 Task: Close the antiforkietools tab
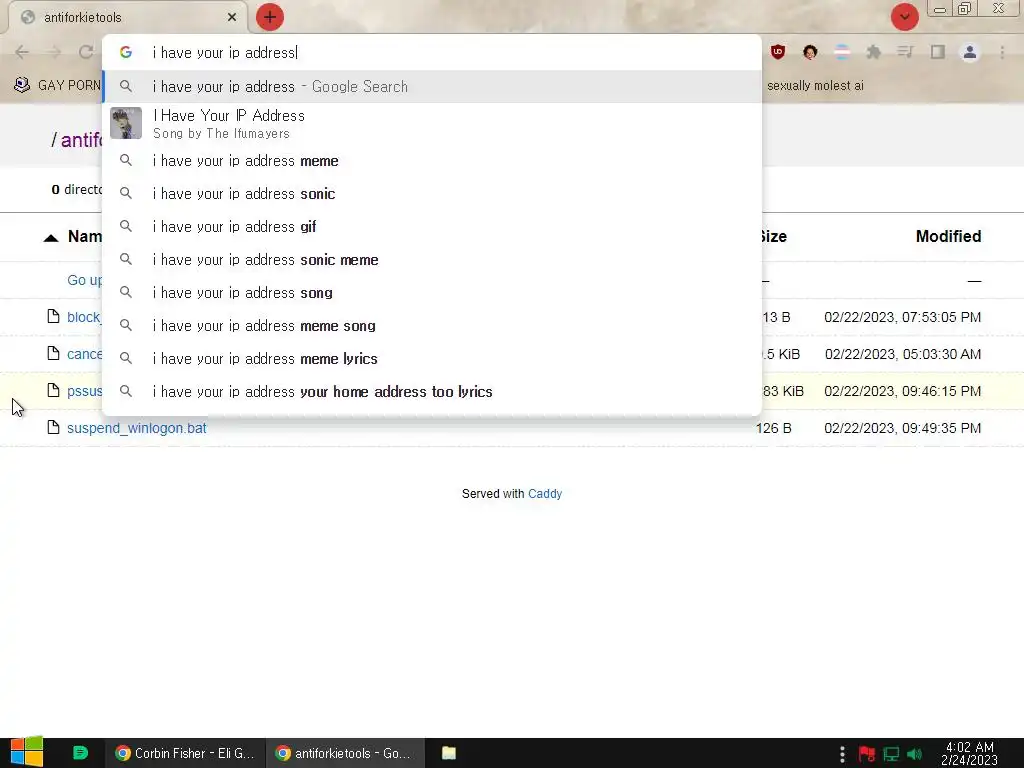coord(232,17)
